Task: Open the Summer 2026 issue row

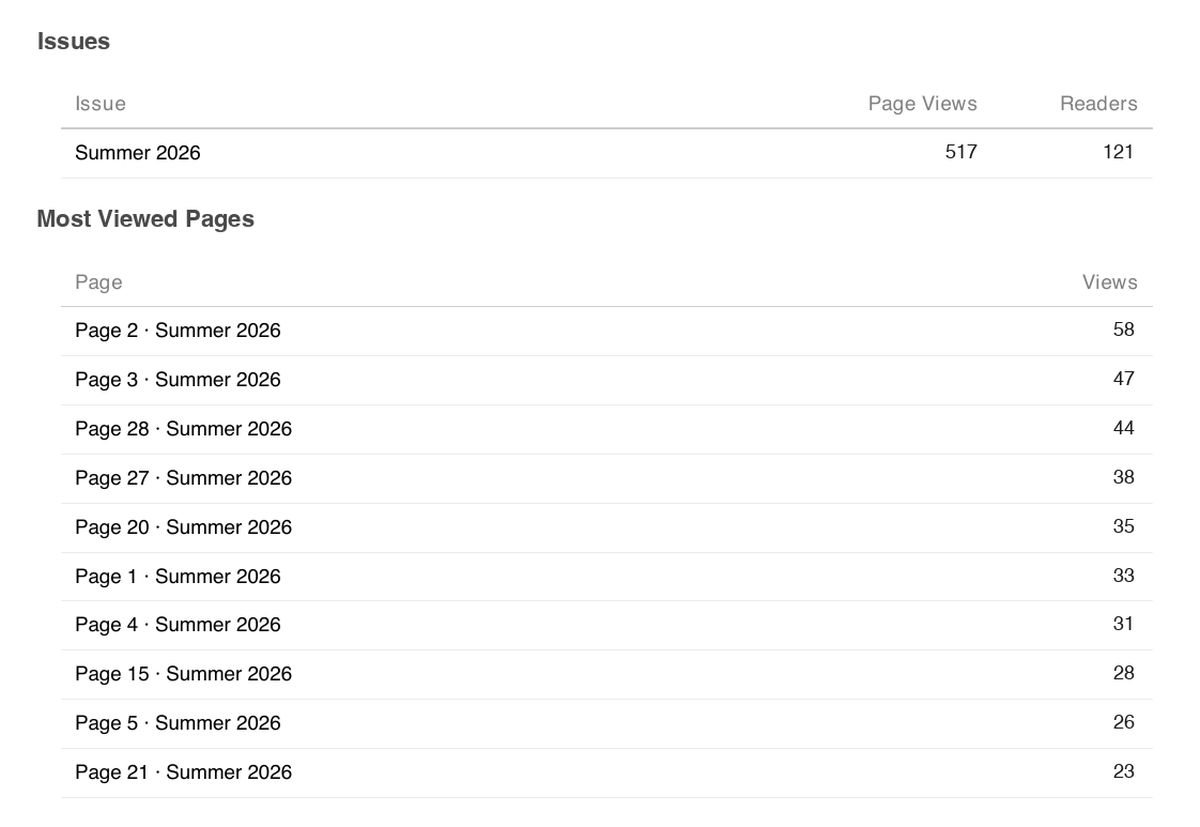Action: (x=606, y=153)
